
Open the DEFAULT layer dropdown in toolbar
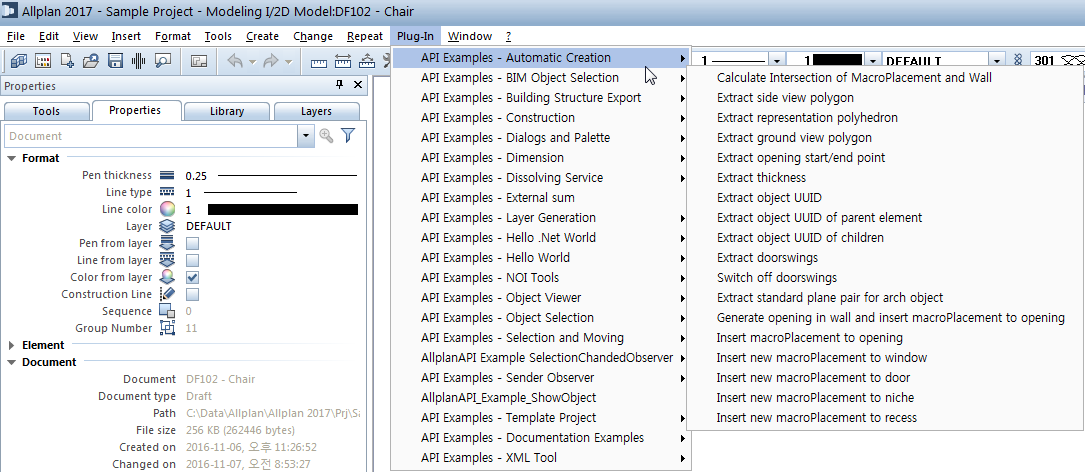click(x=997, y=61)
